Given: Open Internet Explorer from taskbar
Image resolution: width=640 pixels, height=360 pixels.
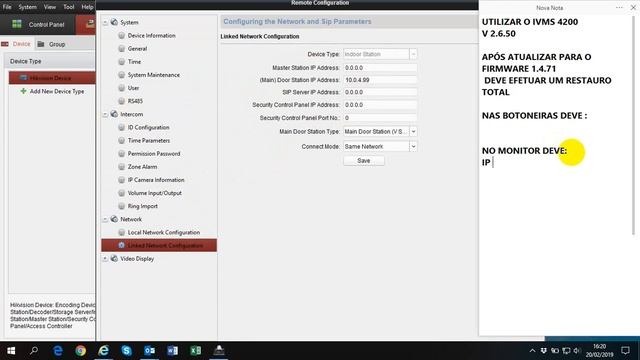Looking at the screenshot, I should click(104, 351).
